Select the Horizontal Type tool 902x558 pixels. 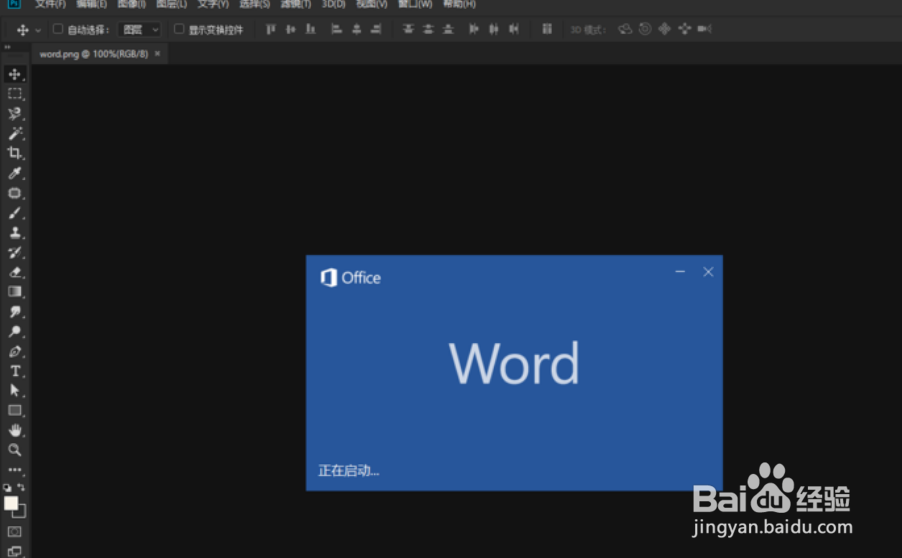click(15, 371)
